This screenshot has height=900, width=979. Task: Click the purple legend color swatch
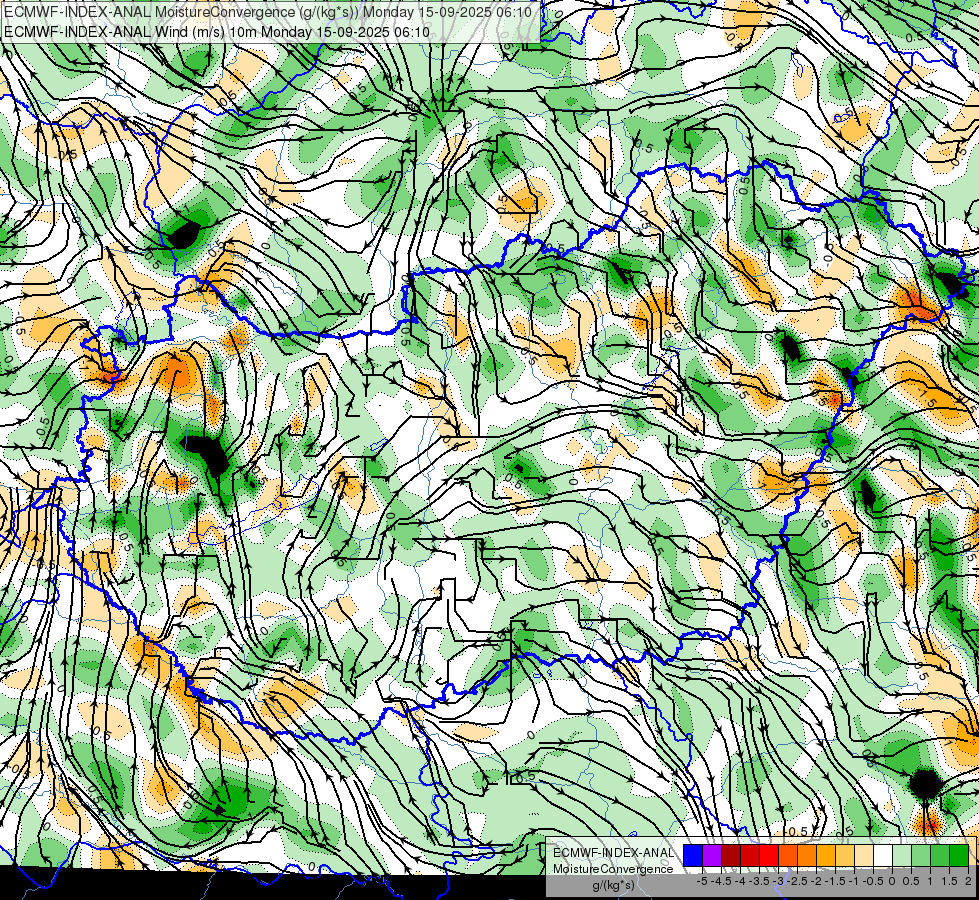point(712,855)
